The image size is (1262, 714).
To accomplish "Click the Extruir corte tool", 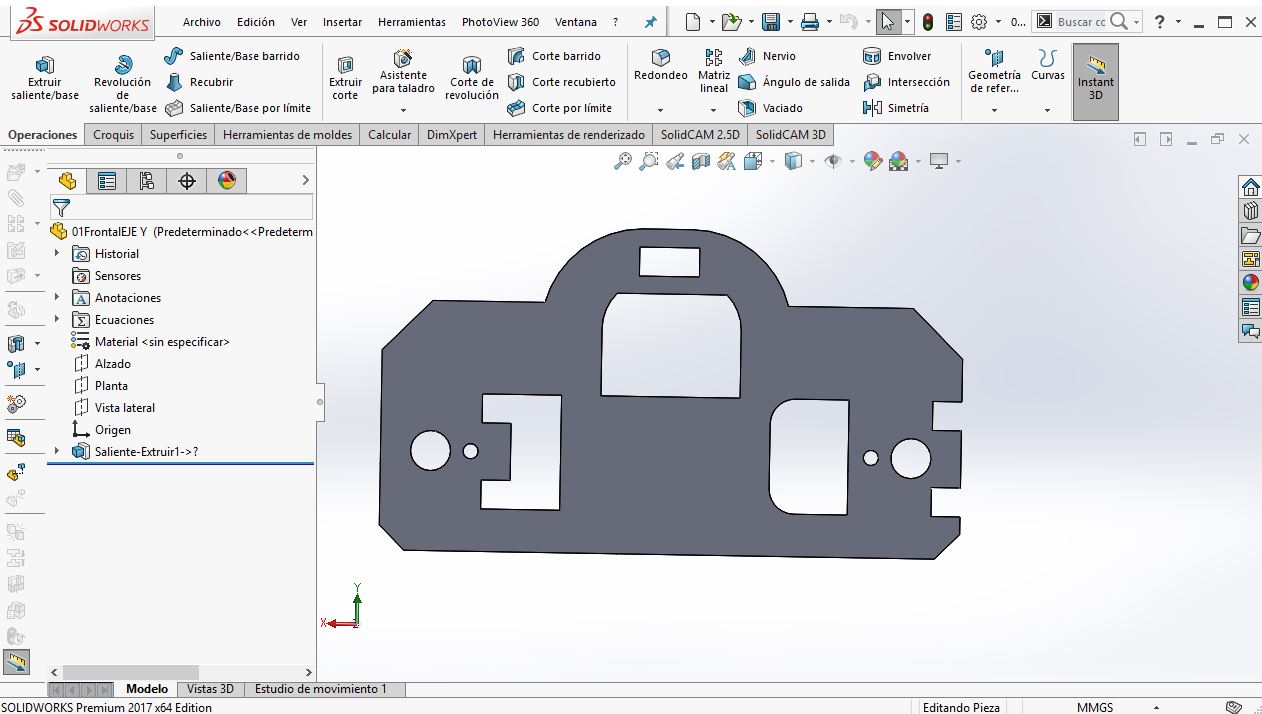I will (x=345, y=76).
